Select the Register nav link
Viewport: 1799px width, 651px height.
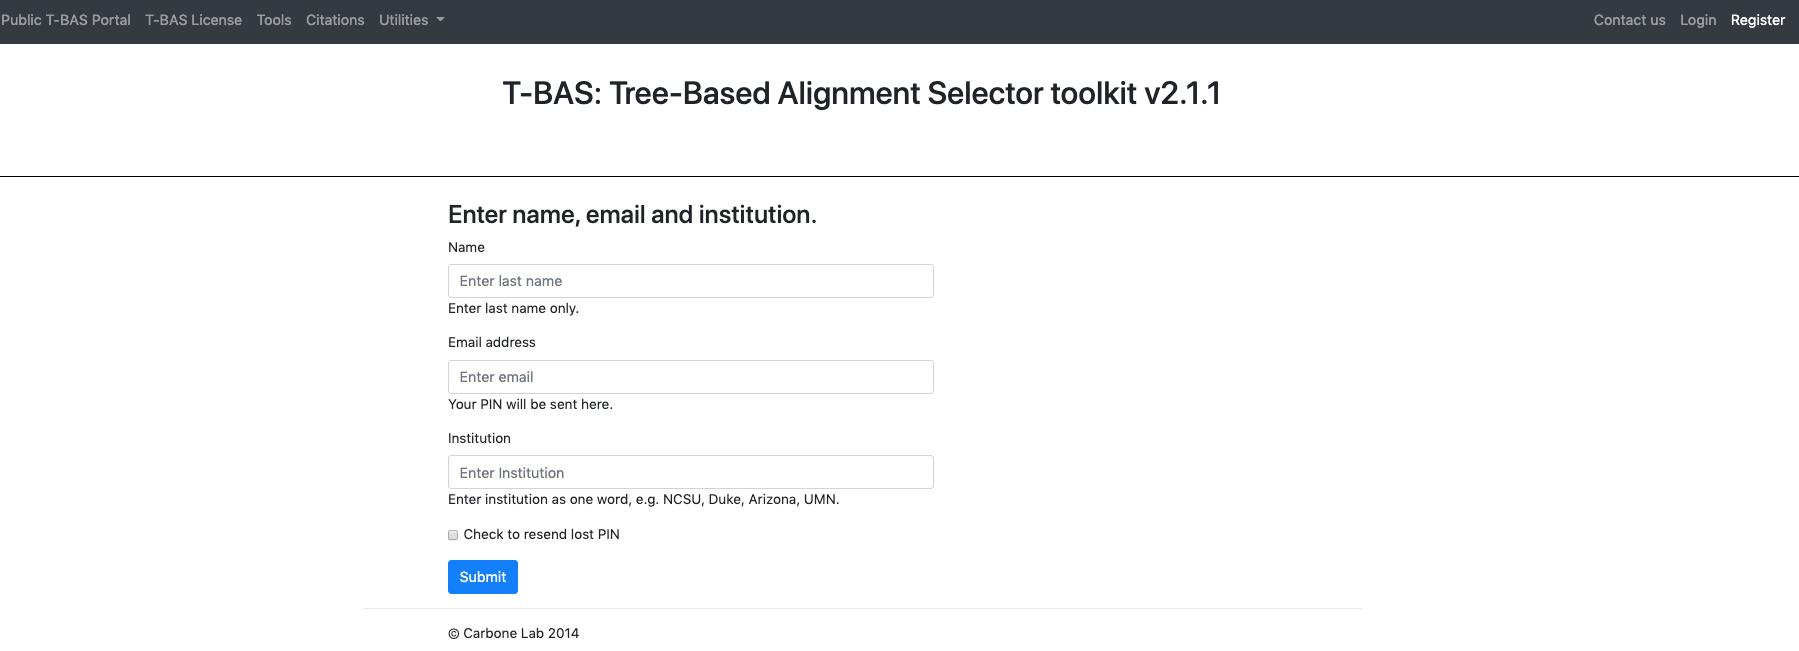(x=1758, y=20)
